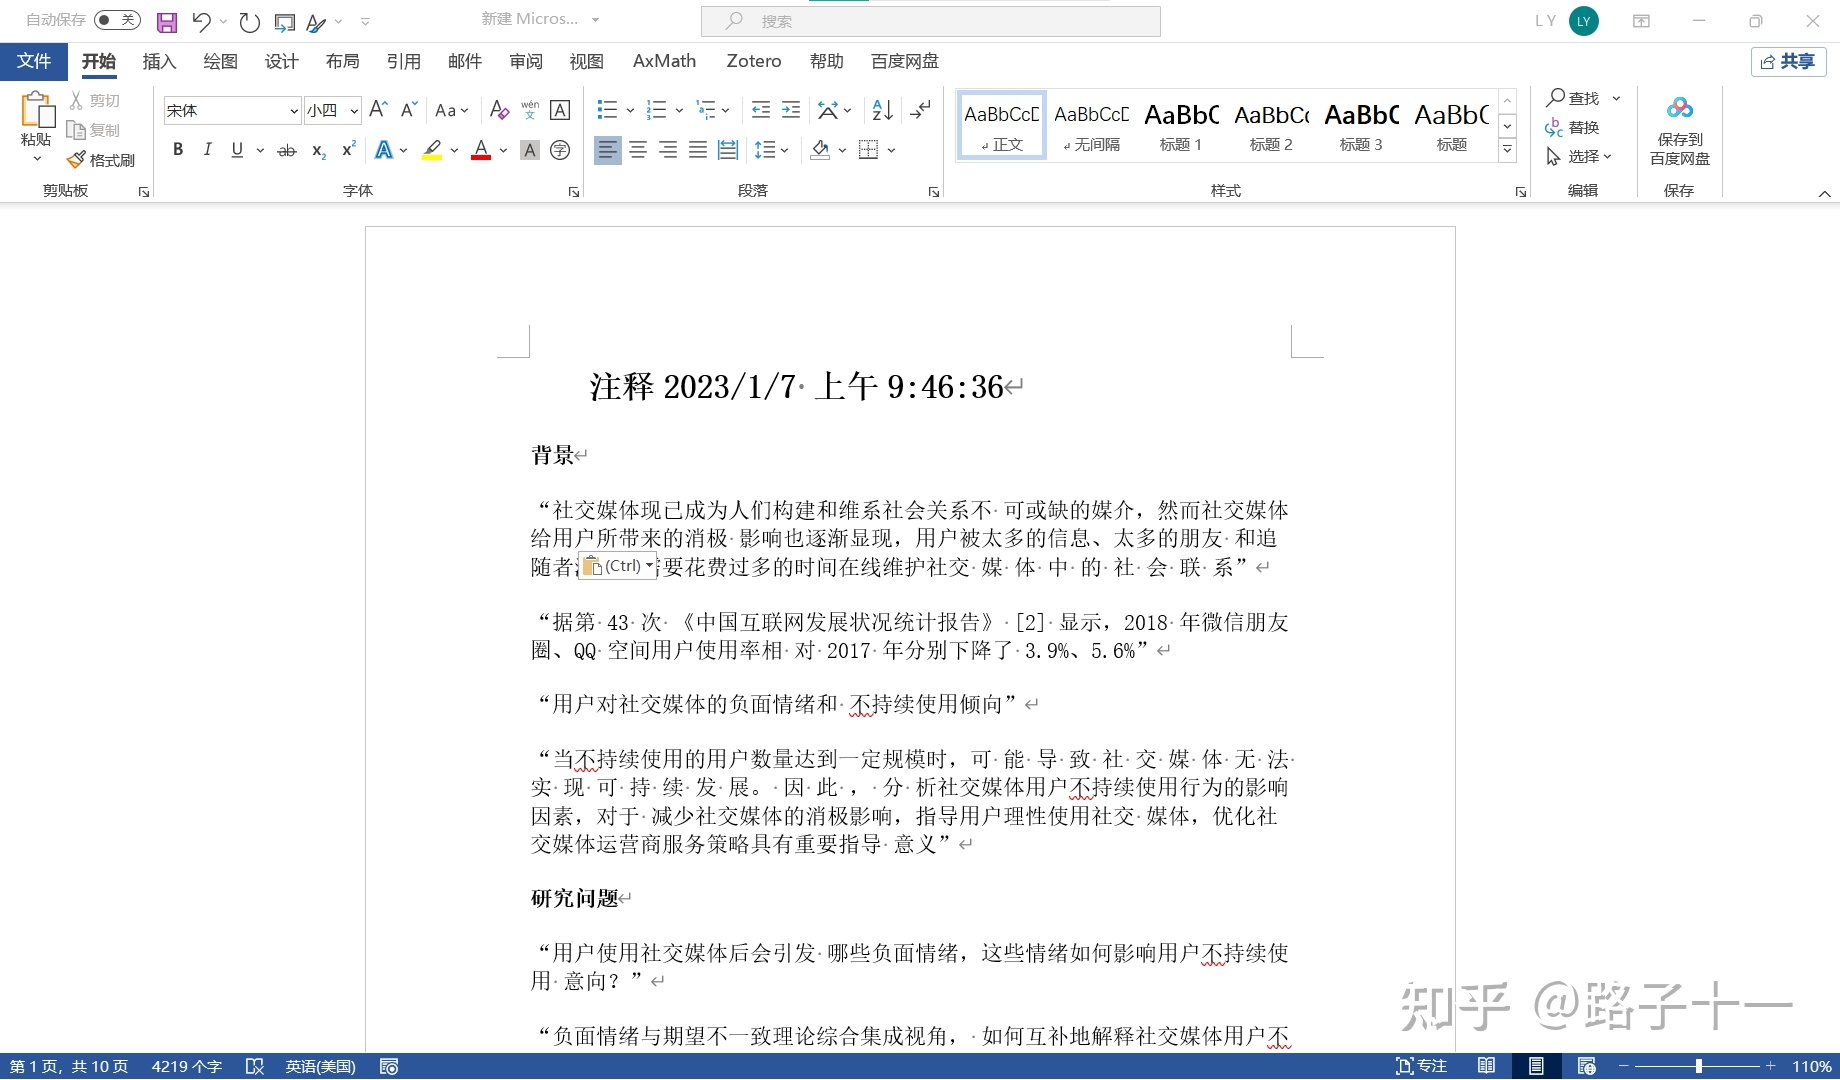Viewport: 1840px width, 1080px height.
Task: Toggle Italic formatting
Action: tap(207, 150)
